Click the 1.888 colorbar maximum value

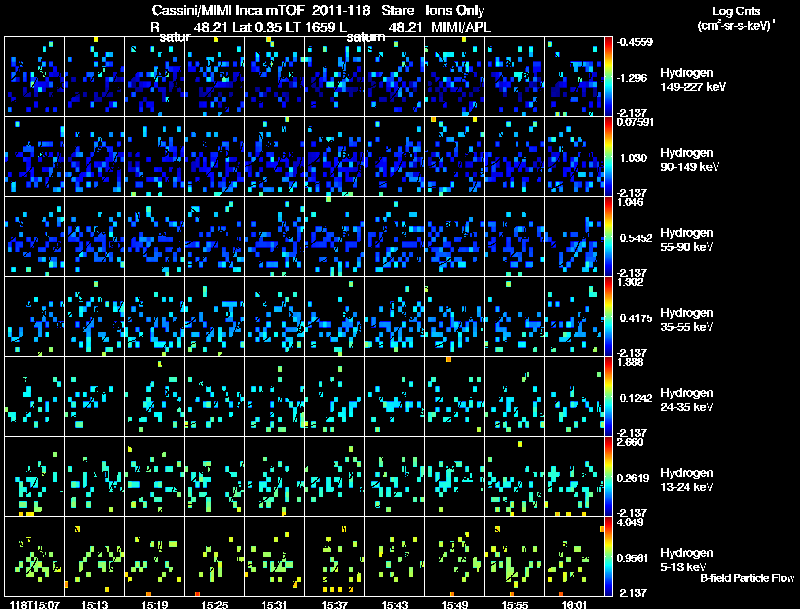[x=630, y=362]
